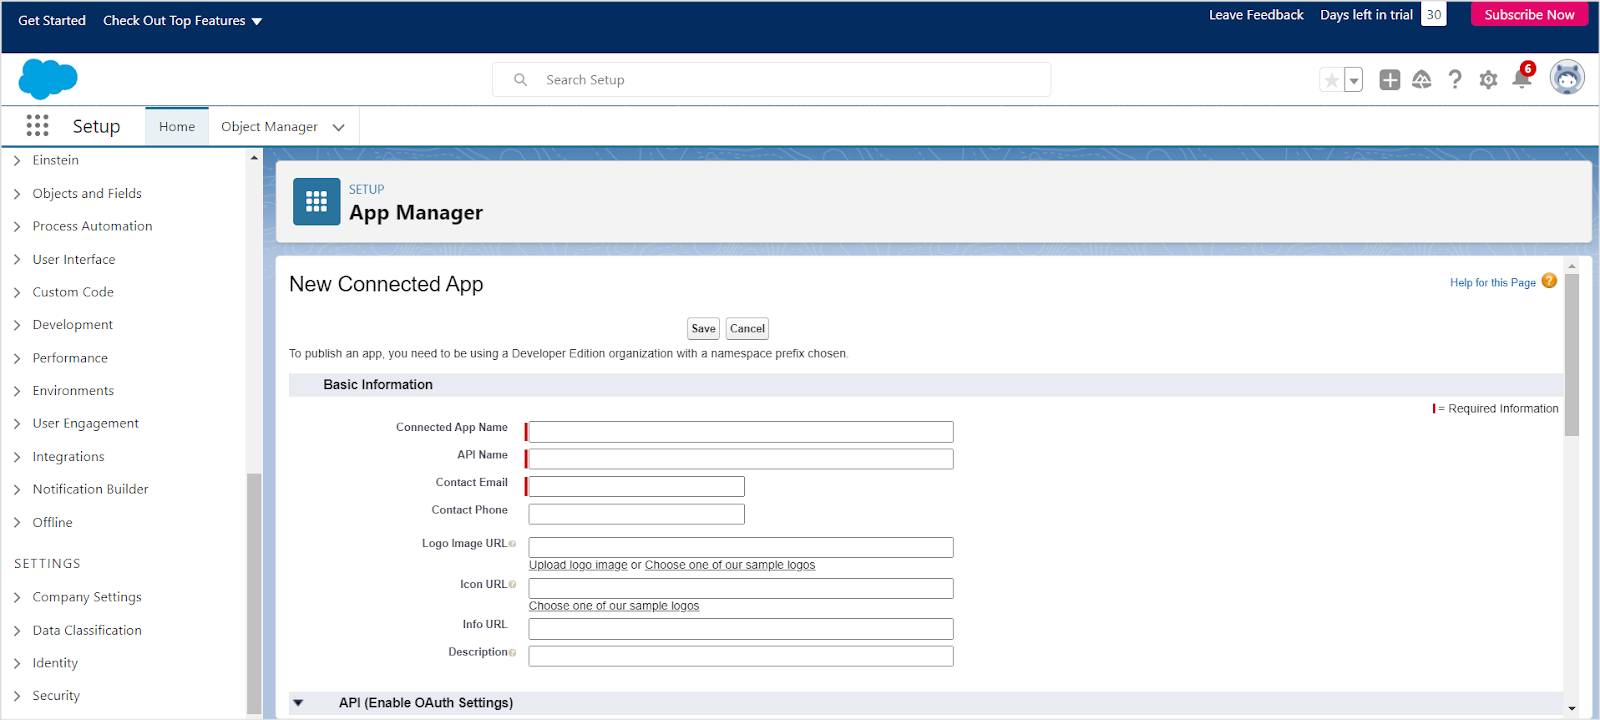Screen dimensions: 1600x720
Task: Open the favorites list dropdown arrow
Action: tap(1354, 80)
